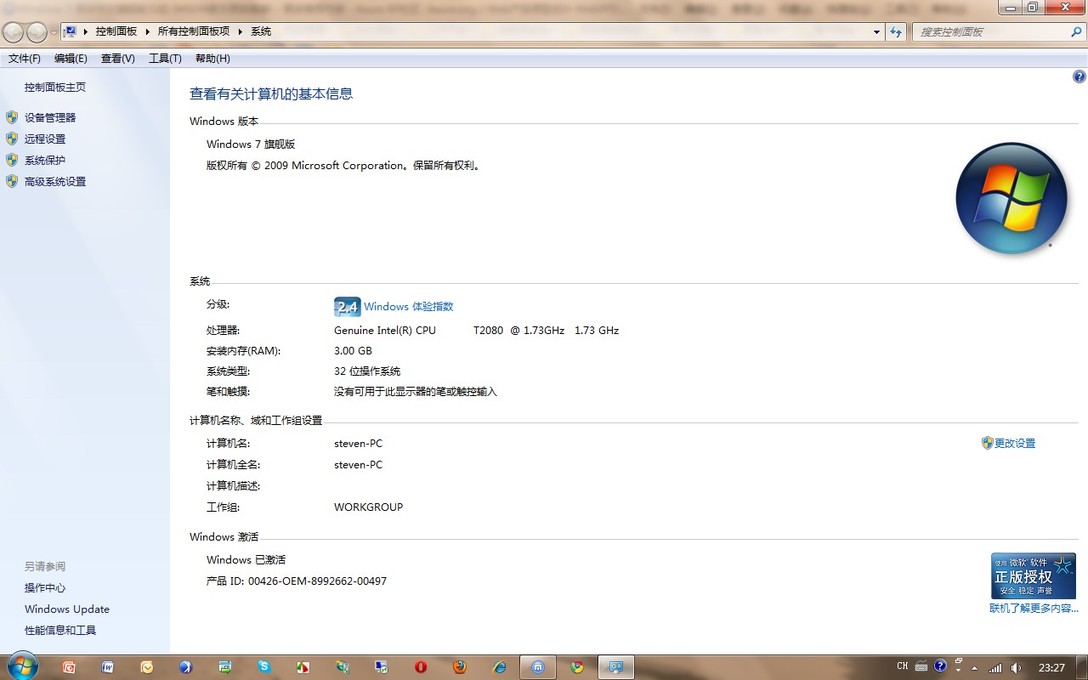Open Microsoft Word from the taskbar
1088x680 pixels.
[108, 667]
